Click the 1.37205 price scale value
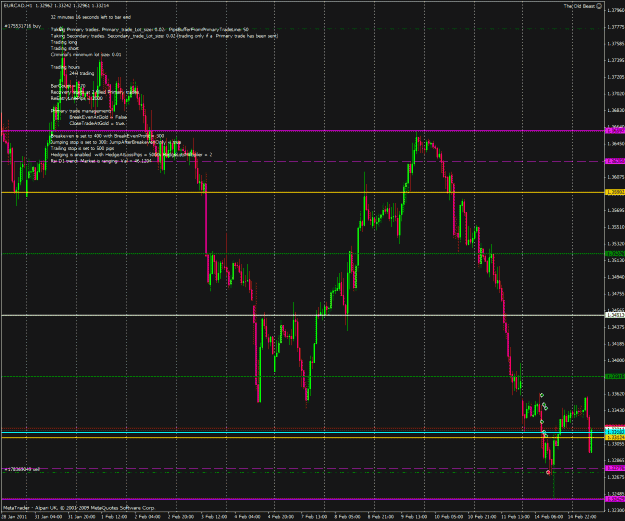This screenshot has height=521, width=625. [x=616, y=77]
